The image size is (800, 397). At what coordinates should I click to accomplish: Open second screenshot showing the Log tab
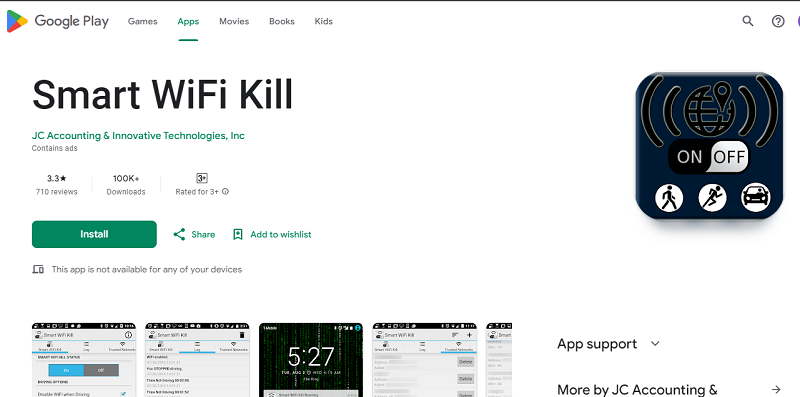pos(197,360)
